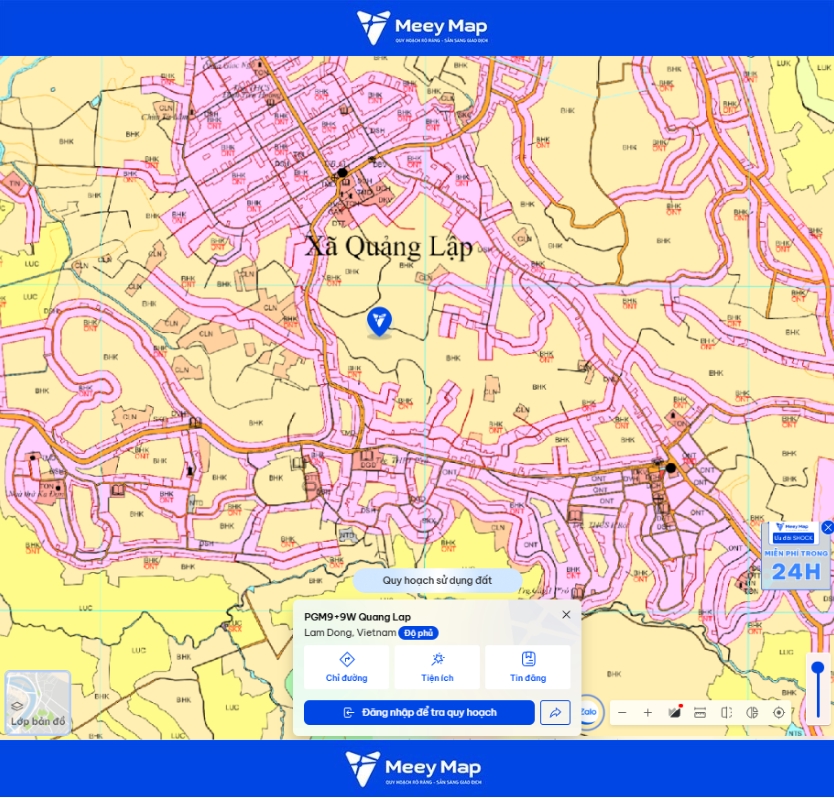The height and width of the screenshot is (798, 834).
Task: Click the area icon with red dot
Action: tap(674, 712)
